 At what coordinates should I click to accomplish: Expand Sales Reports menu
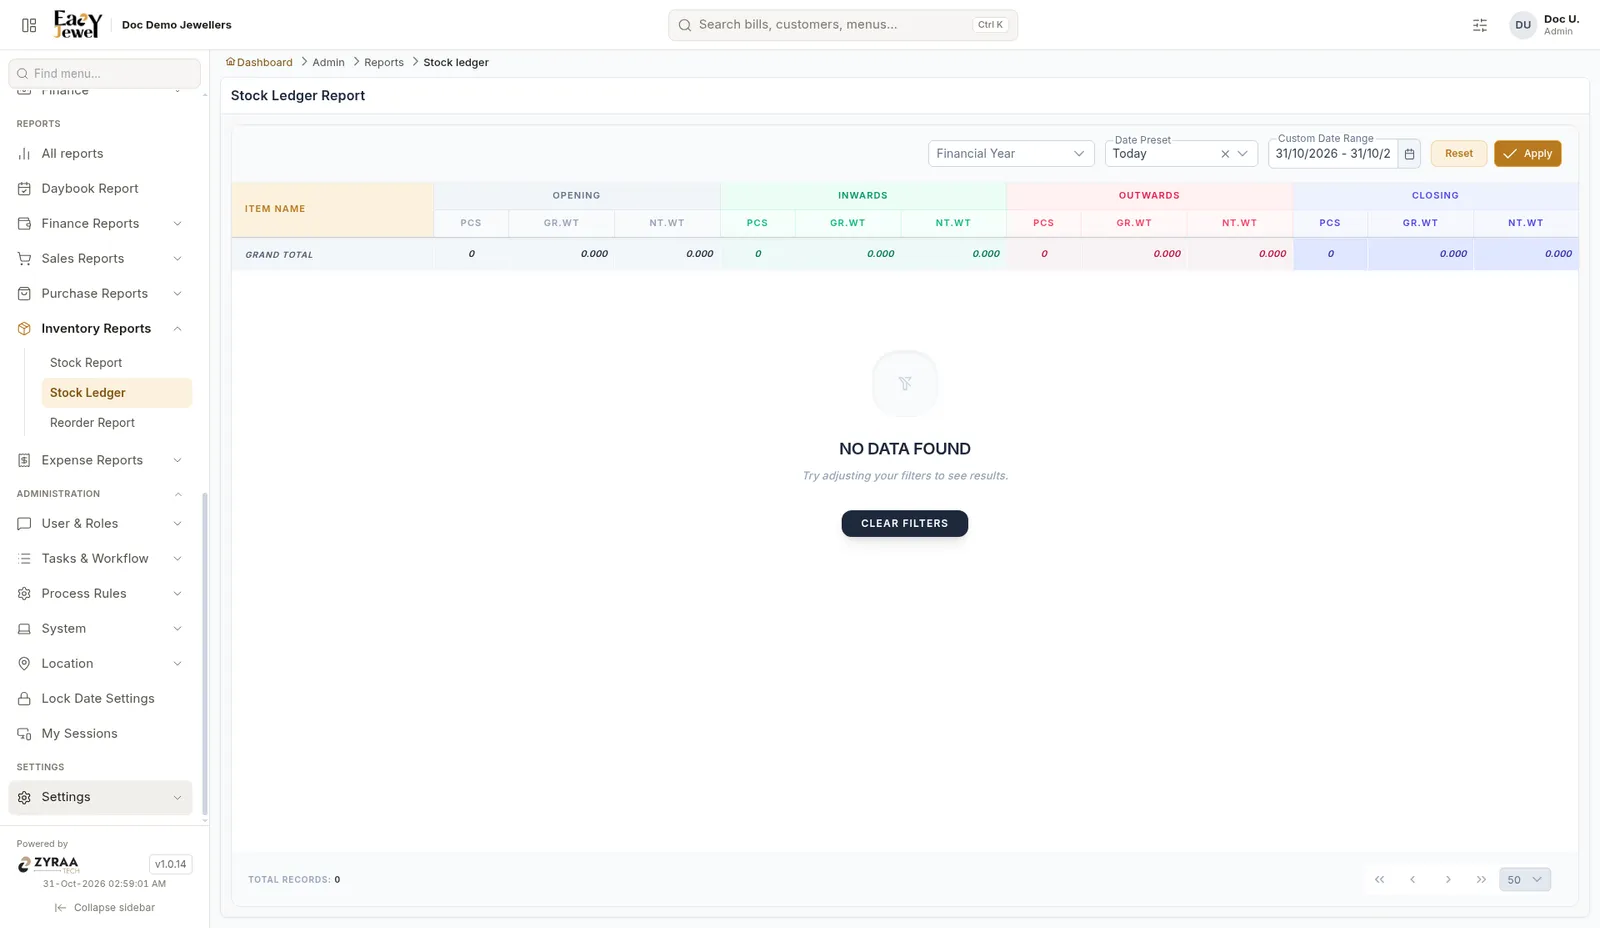100,259
